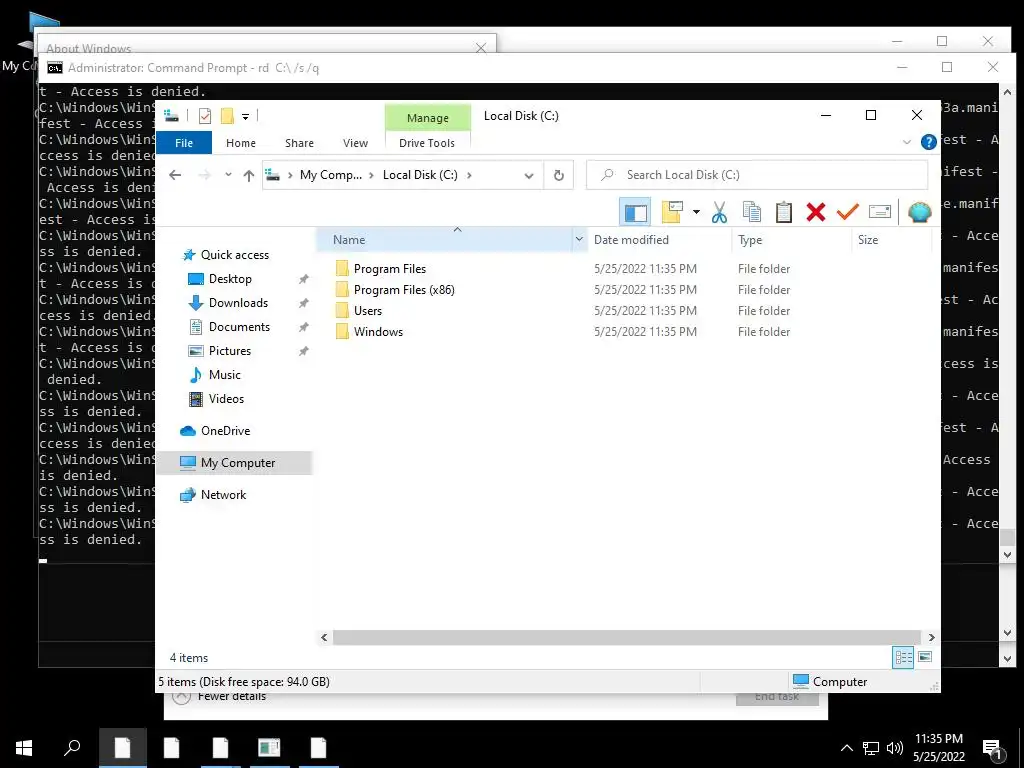The image size is (1024, 768).
Task: Open the address bar history dropdown
Action: tap(529, 176)
